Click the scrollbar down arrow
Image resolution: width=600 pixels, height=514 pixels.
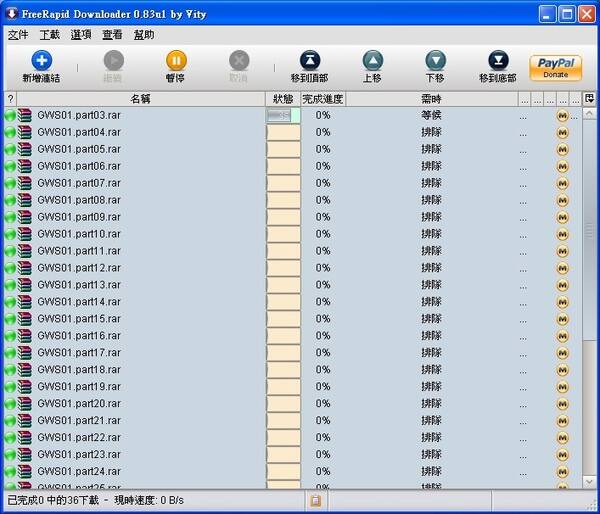(589, 481)
